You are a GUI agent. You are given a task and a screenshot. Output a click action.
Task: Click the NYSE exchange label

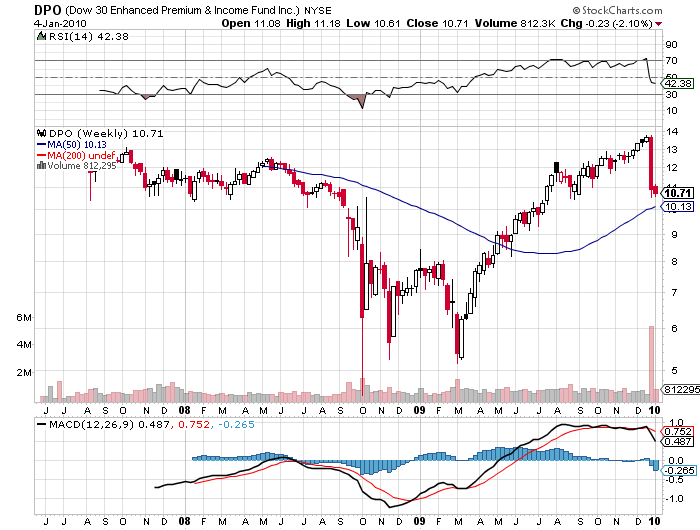pyautogui.click(x=318, y=11)
